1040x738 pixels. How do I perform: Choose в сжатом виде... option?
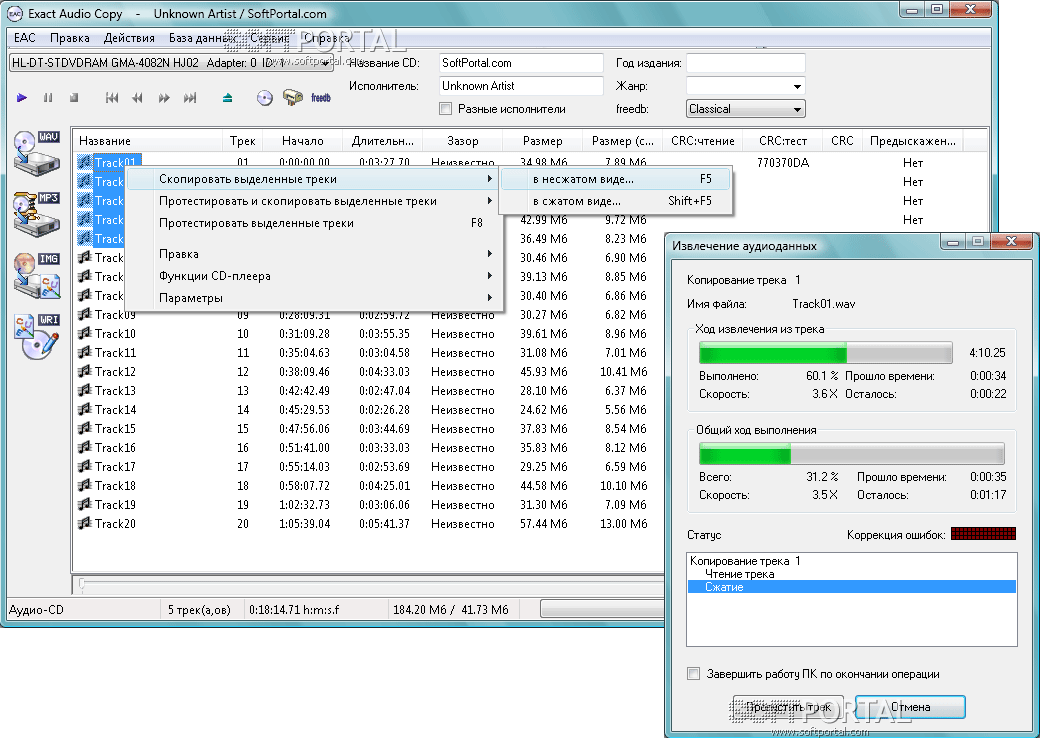pos(616,201)
